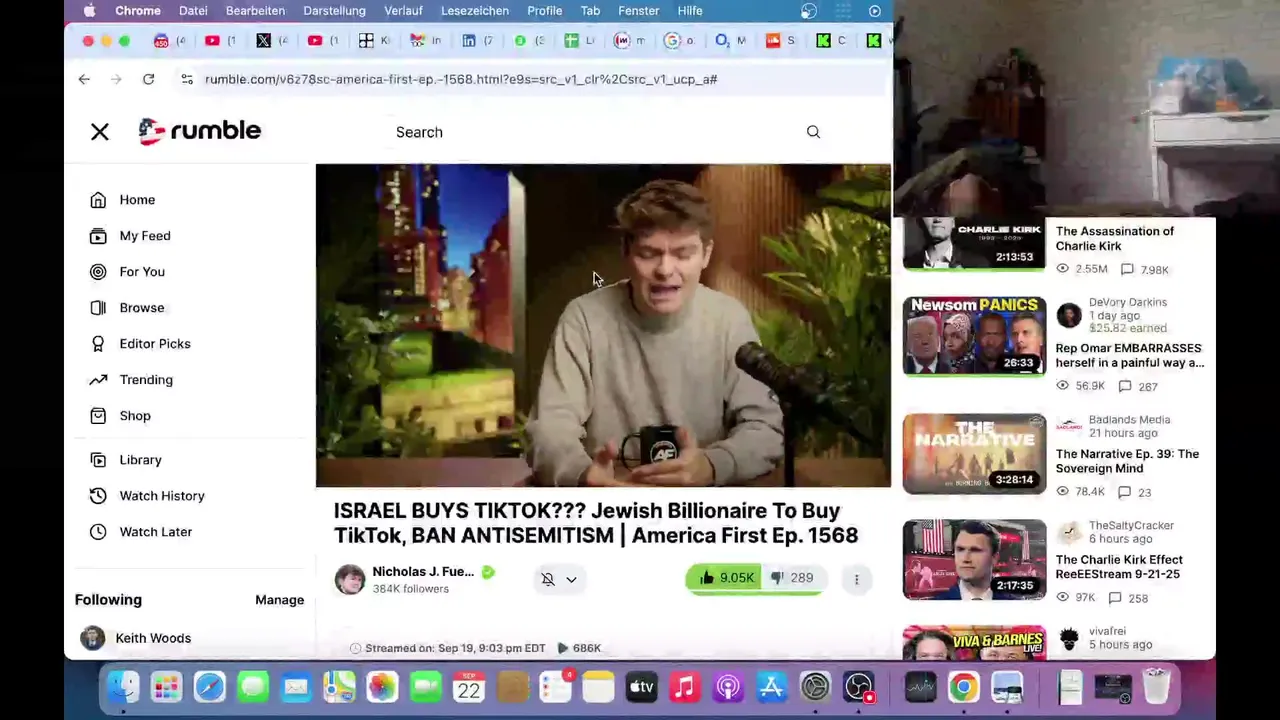Open Music from the dock
This screenshot has width=1280, height=720.
[685, 687]
